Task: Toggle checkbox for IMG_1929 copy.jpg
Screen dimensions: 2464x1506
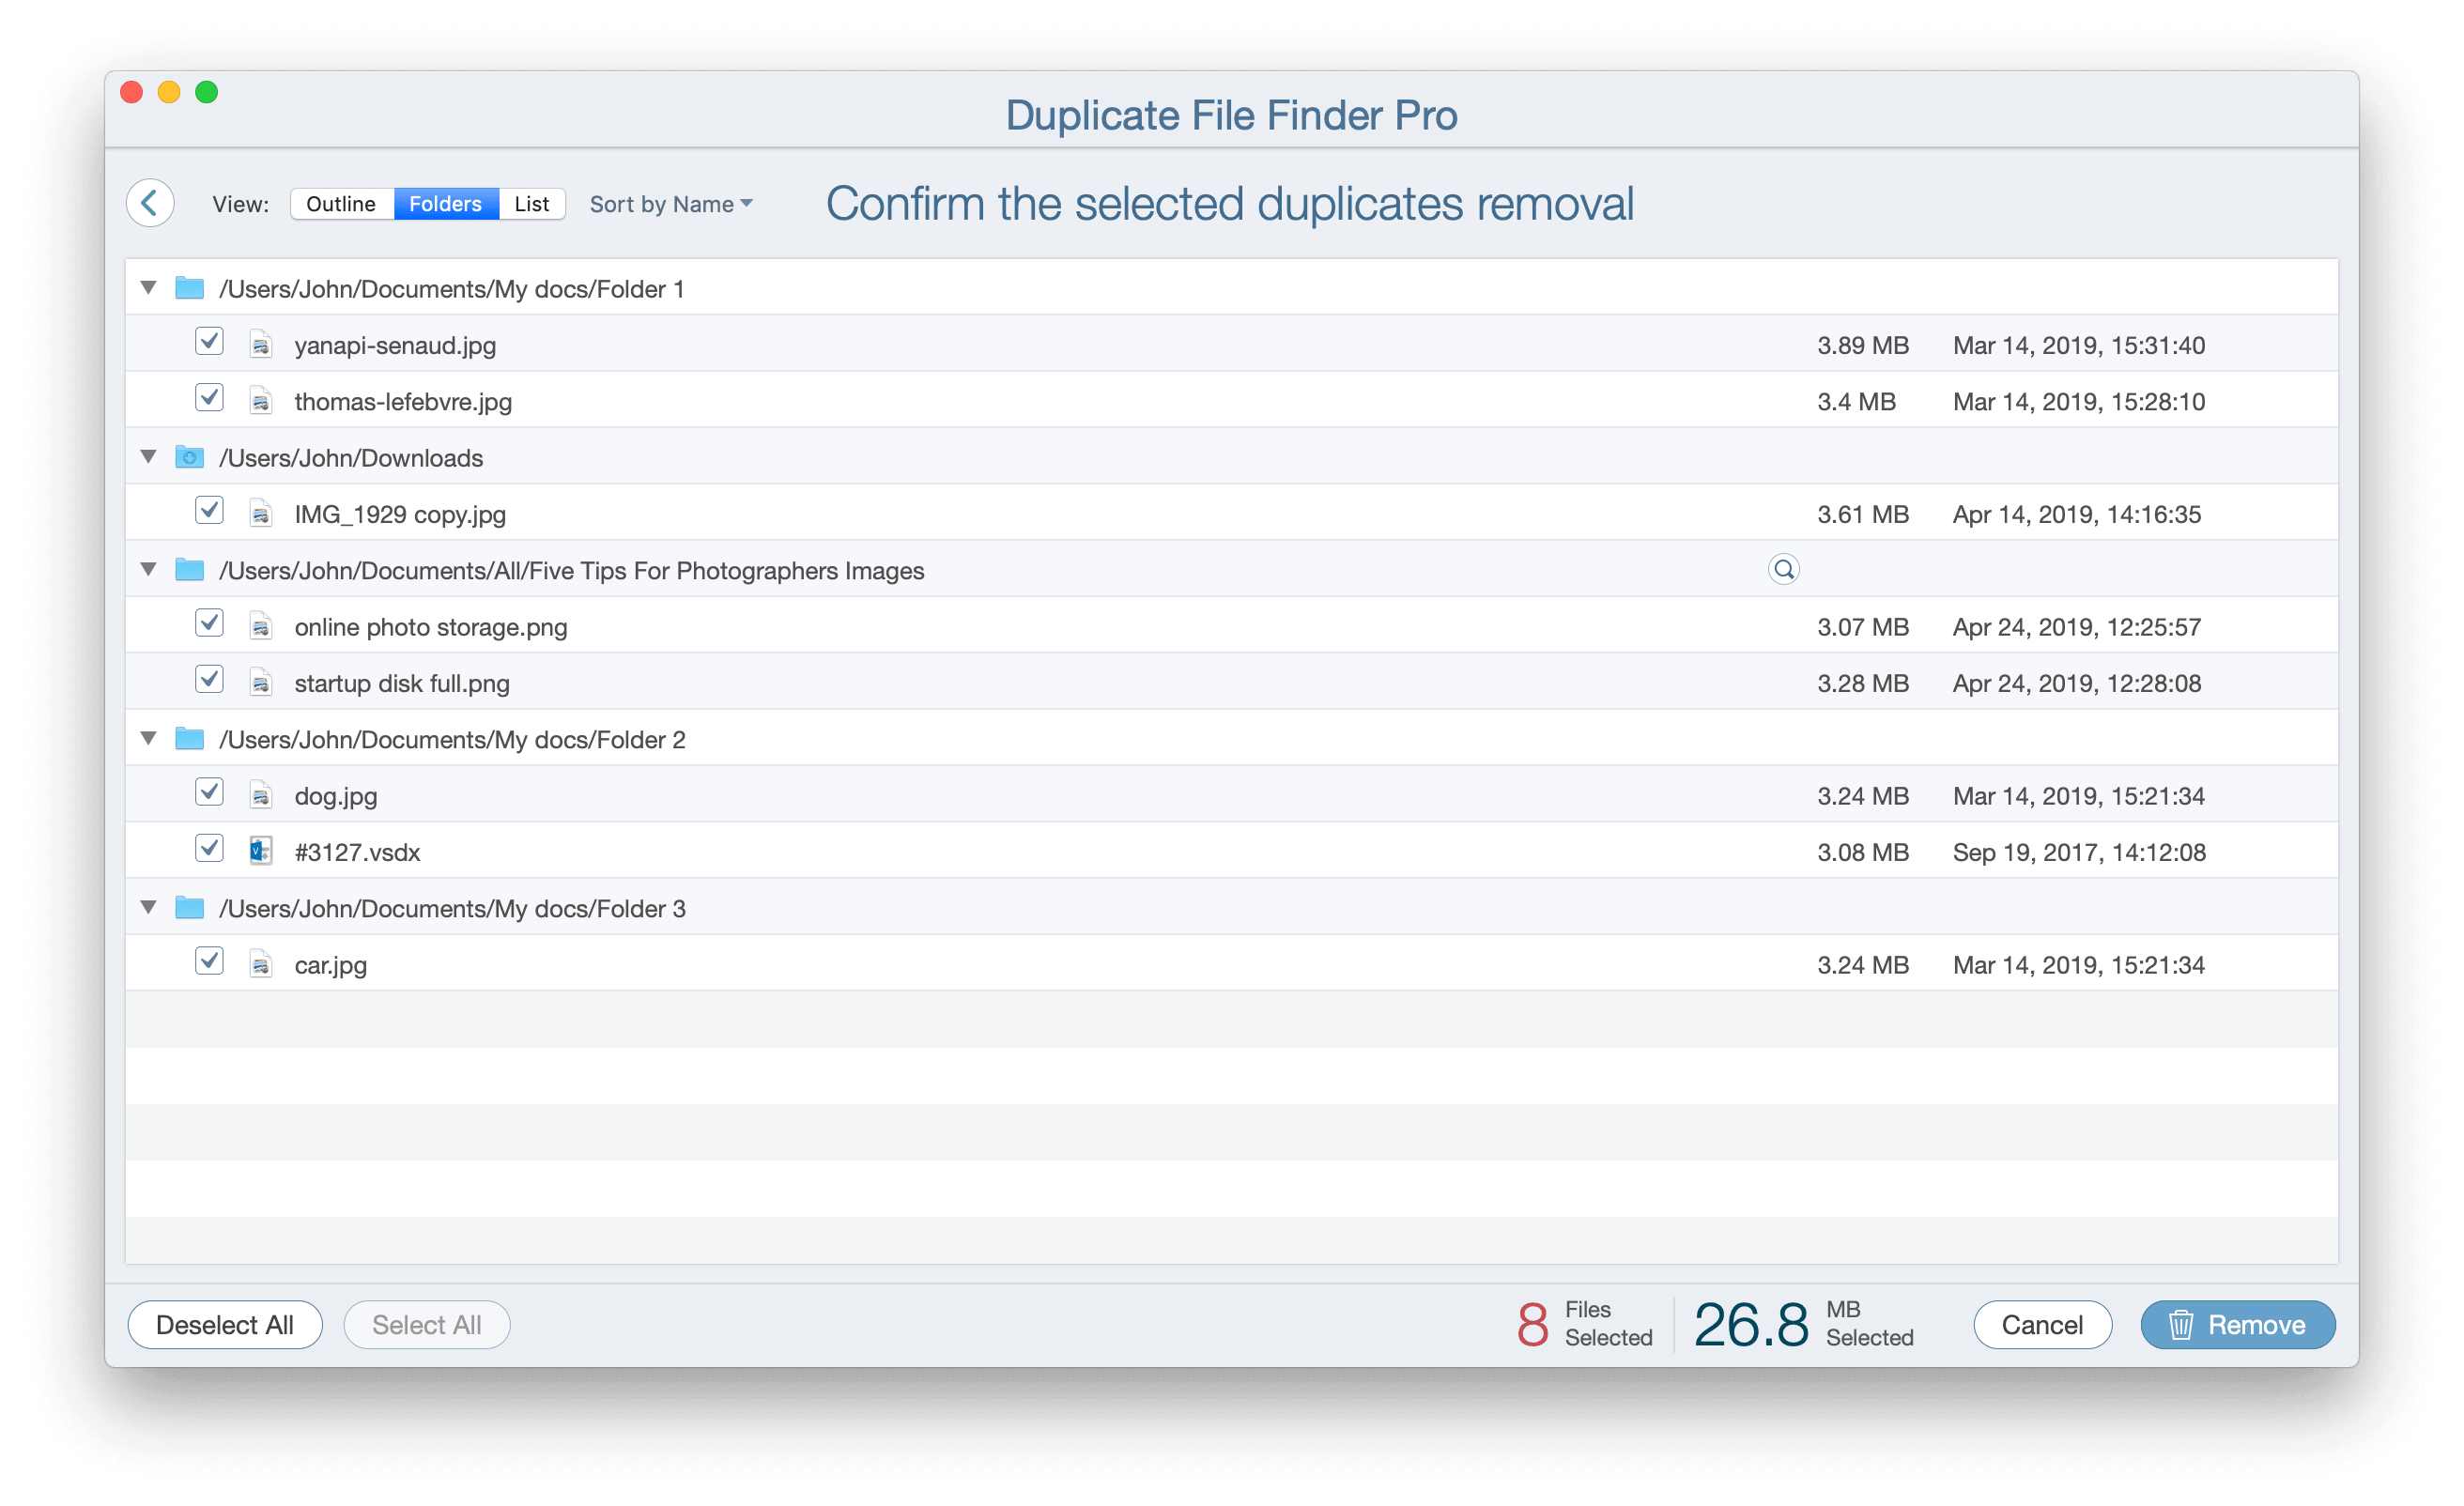Action: pyautogui.click(x=206, y=512)
